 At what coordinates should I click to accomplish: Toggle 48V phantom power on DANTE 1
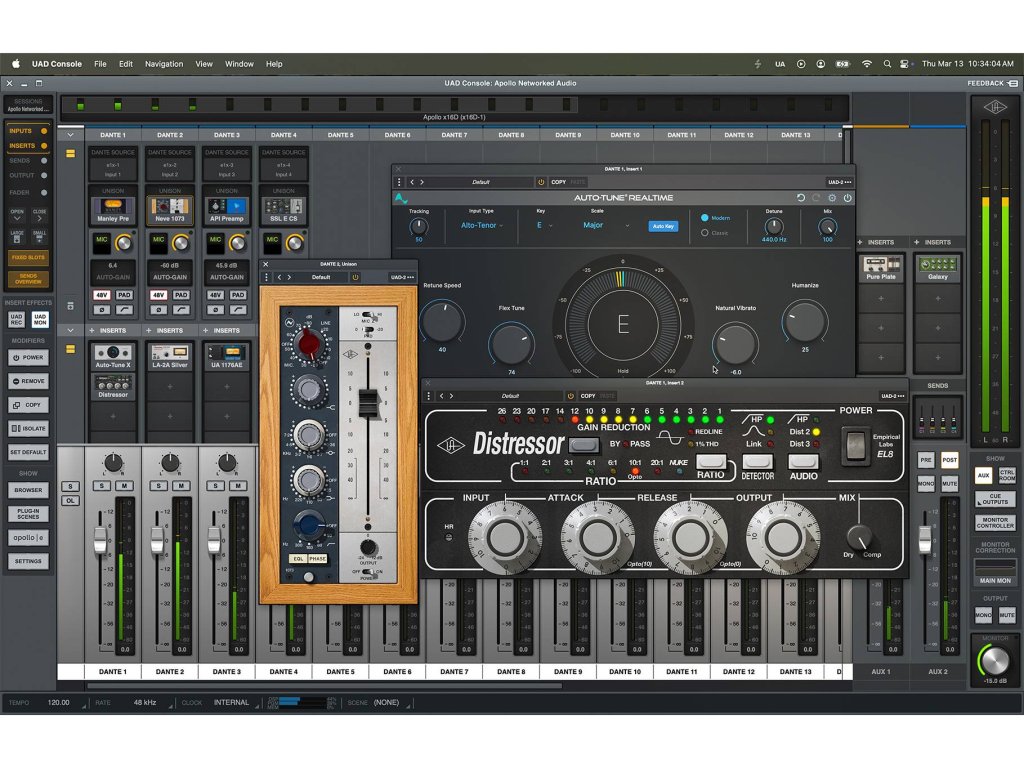click(101, 295)
